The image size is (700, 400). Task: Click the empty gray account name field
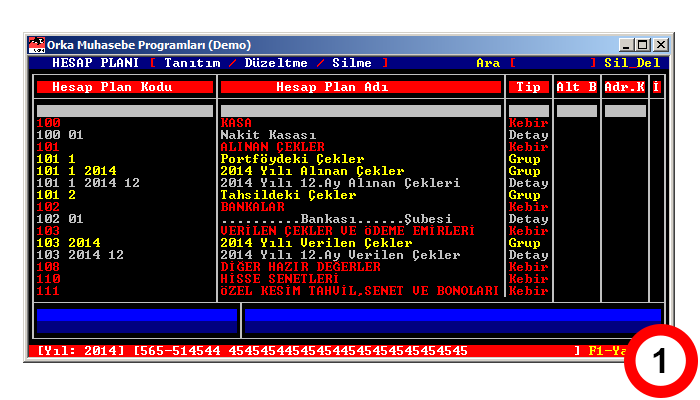coord(361,111)
